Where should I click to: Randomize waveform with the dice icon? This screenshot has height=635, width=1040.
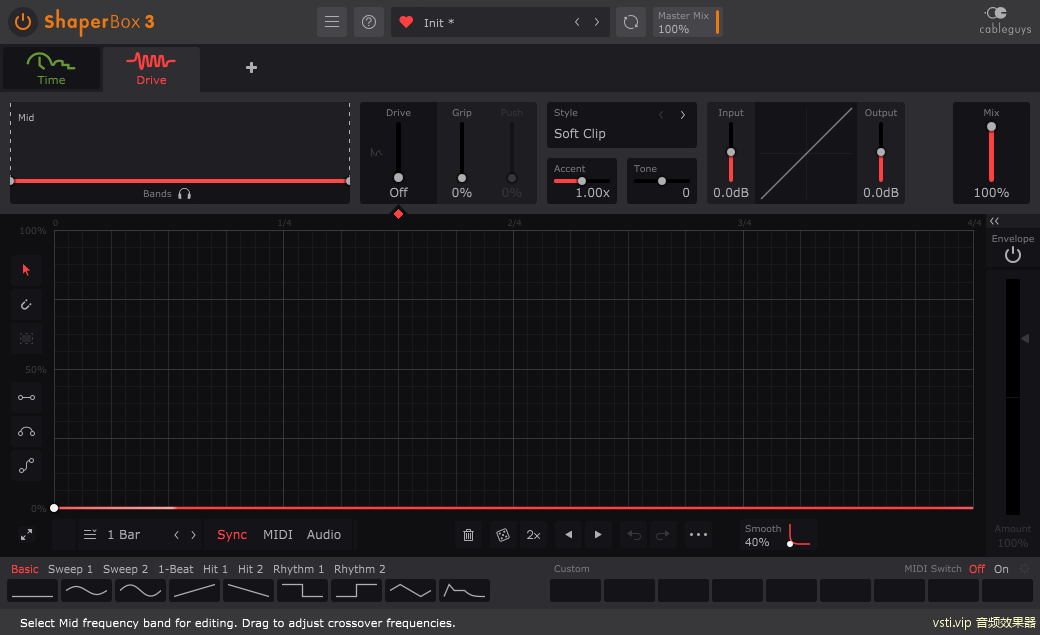[x=503, y=535]
